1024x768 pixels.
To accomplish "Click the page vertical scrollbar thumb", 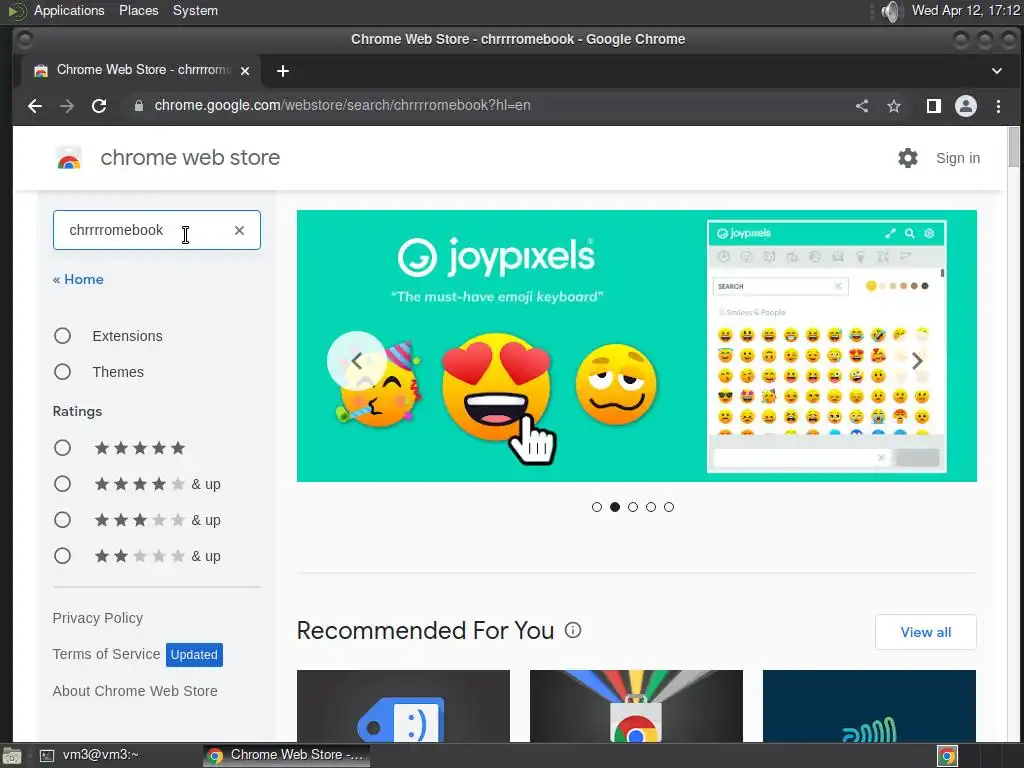I will [1014, 147].
